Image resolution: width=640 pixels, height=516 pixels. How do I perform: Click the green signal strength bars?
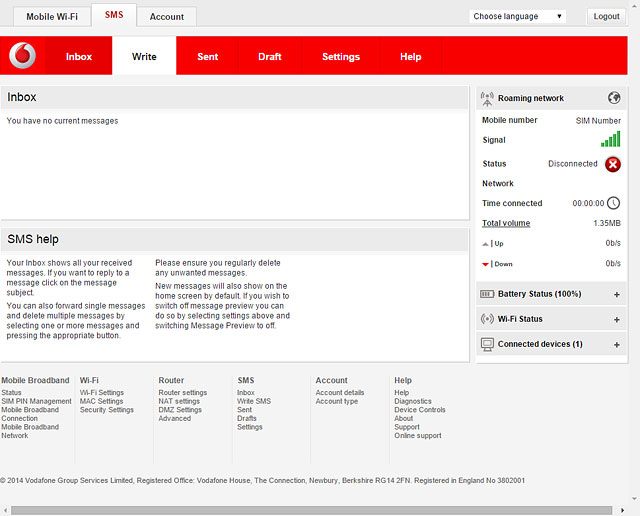point(610,141)
